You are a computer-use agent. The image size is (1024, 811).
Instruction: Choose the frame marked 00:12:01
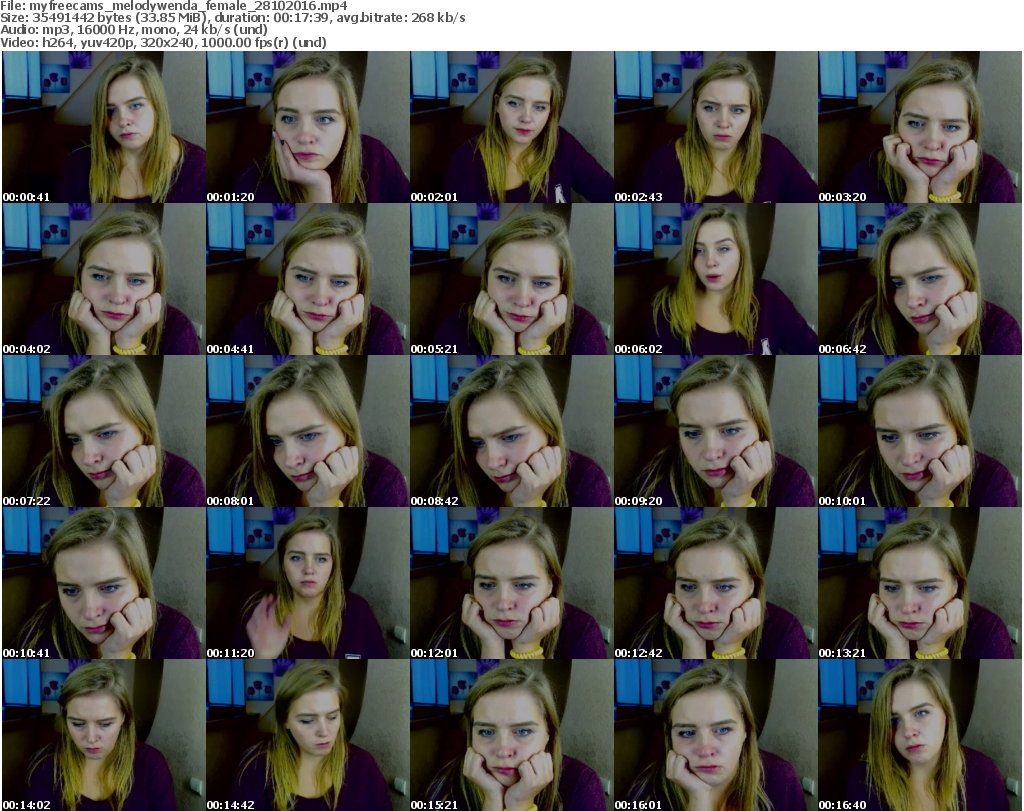tap(512, 583)
